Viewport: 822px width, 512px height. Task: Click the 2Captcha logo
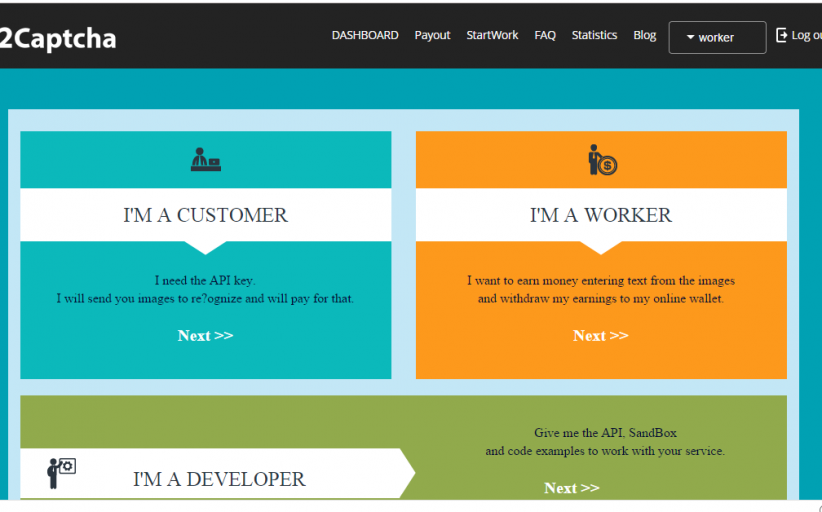coord(58,38)
